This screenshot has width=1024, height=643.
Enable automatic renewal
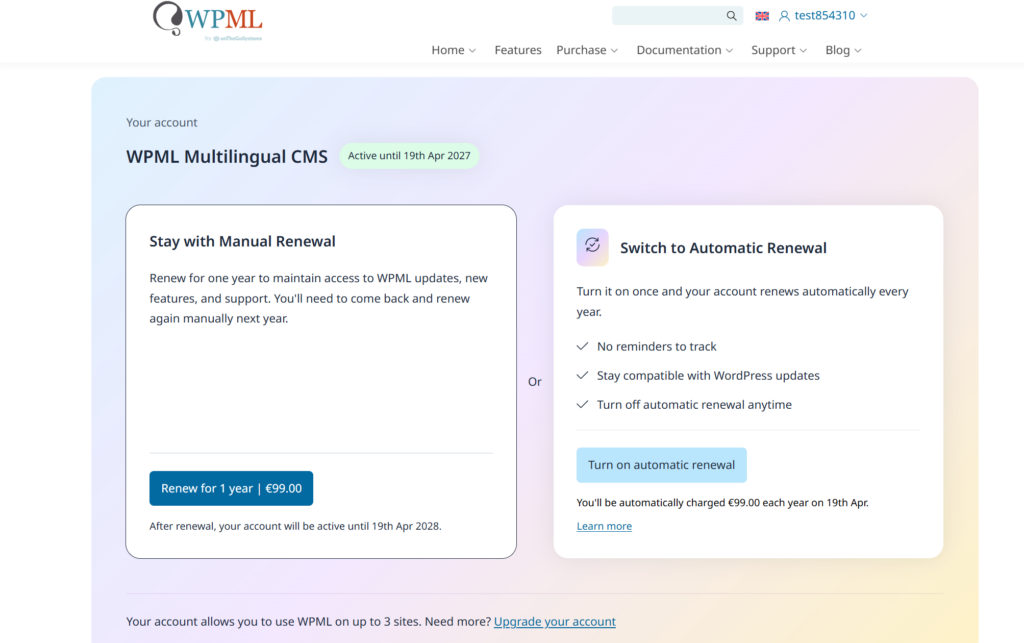661,465
